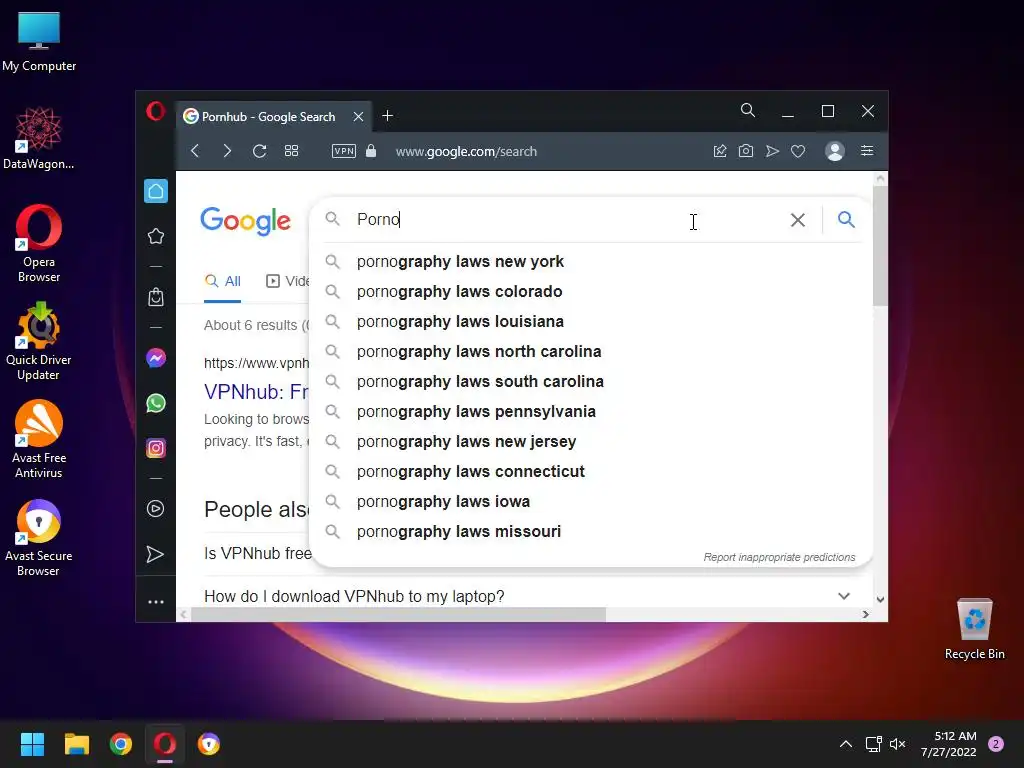The image size is (1024, 768).
Task: Open the profile account icon
Action: [x=835, y=151]
